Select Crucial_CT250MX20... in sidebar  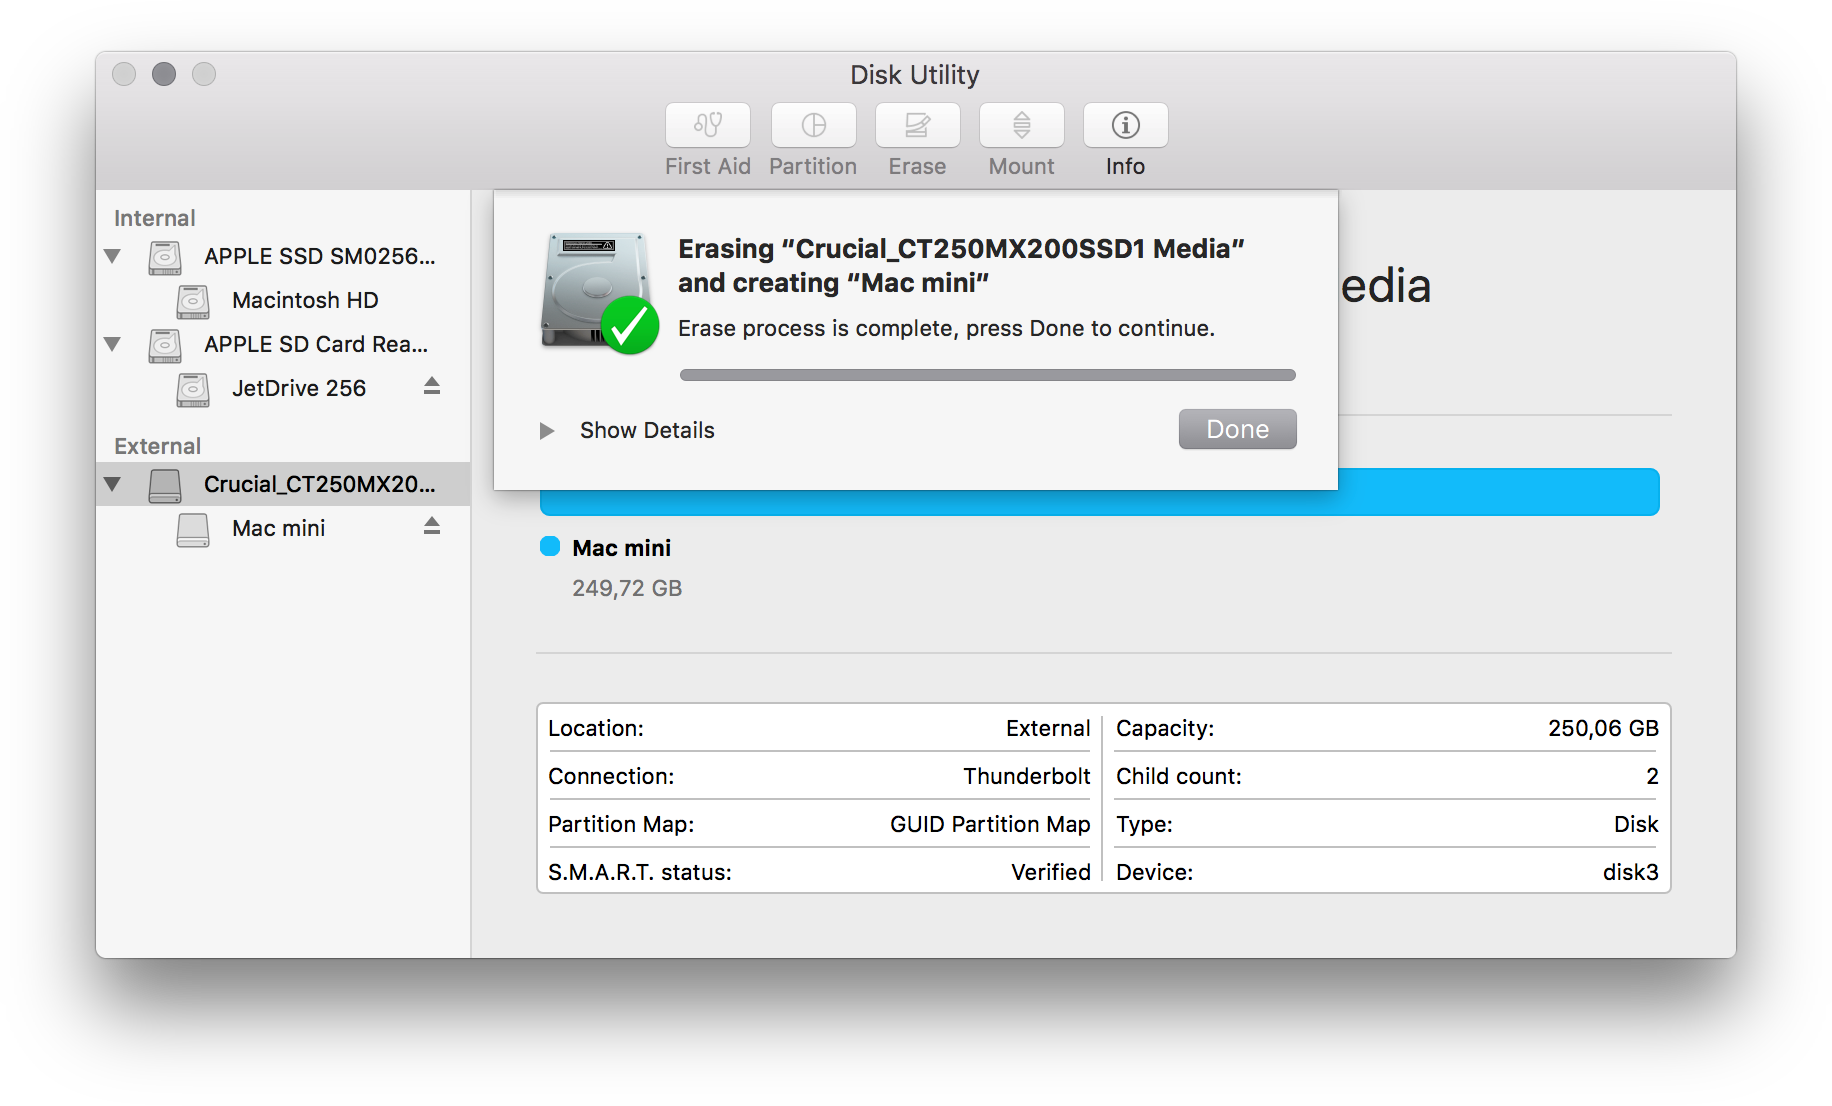[283, 484]
